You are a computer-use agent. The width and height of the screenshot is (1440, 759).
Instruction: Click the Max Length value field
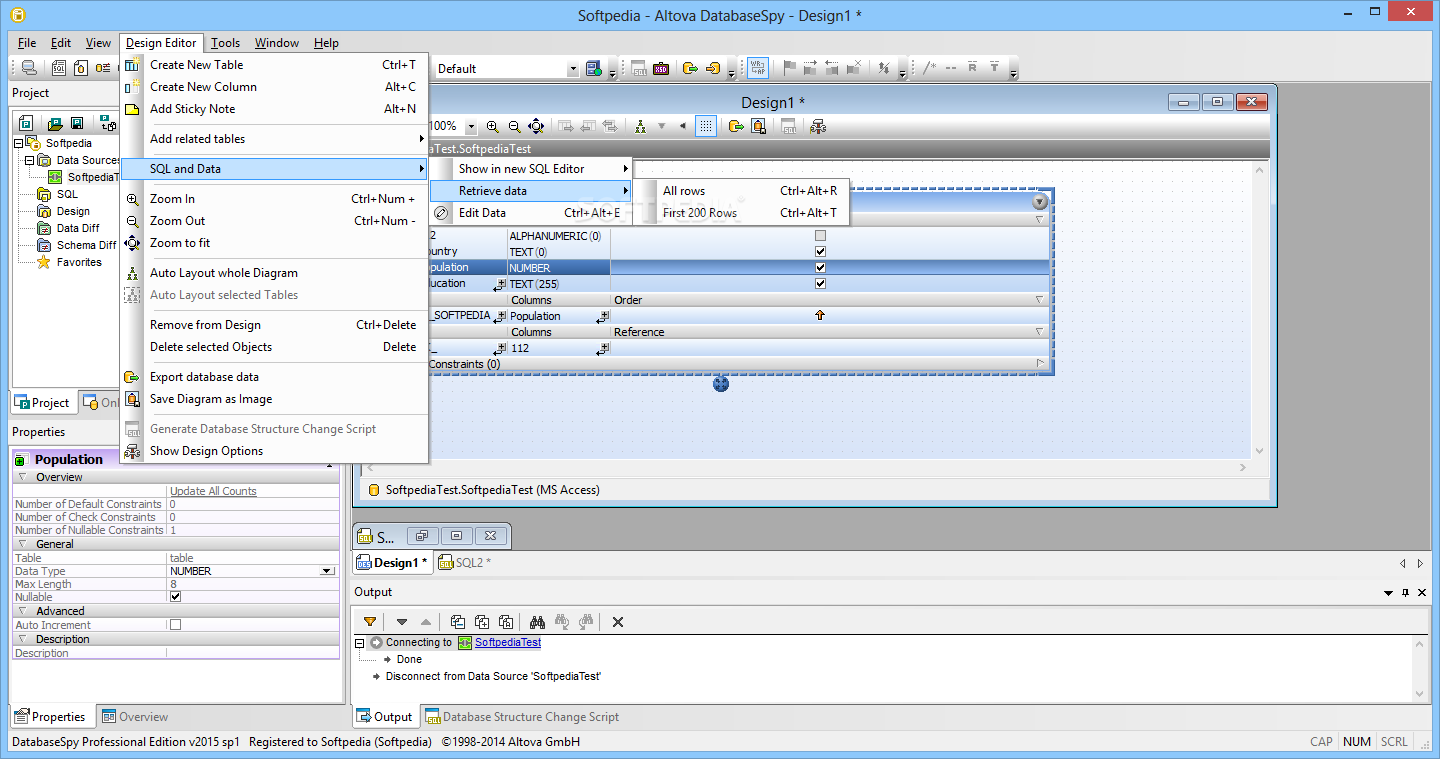point(253,584)
